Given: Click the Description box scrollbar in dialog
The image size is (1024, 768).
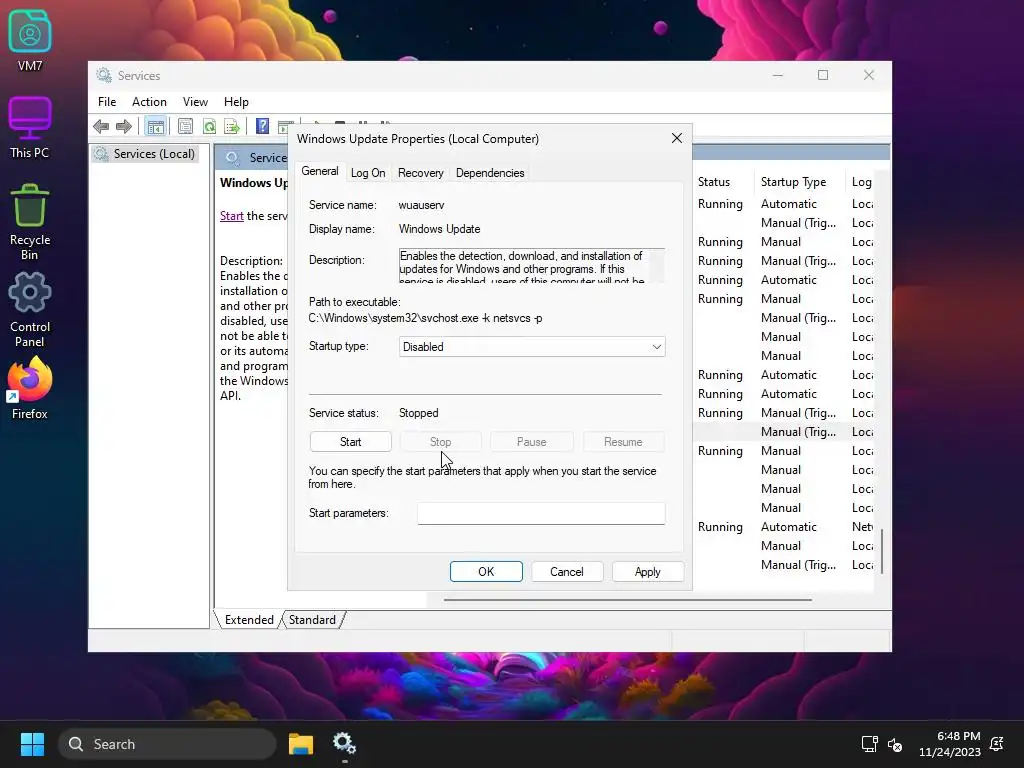Looking at the screenshot, I should coord(658,266).
